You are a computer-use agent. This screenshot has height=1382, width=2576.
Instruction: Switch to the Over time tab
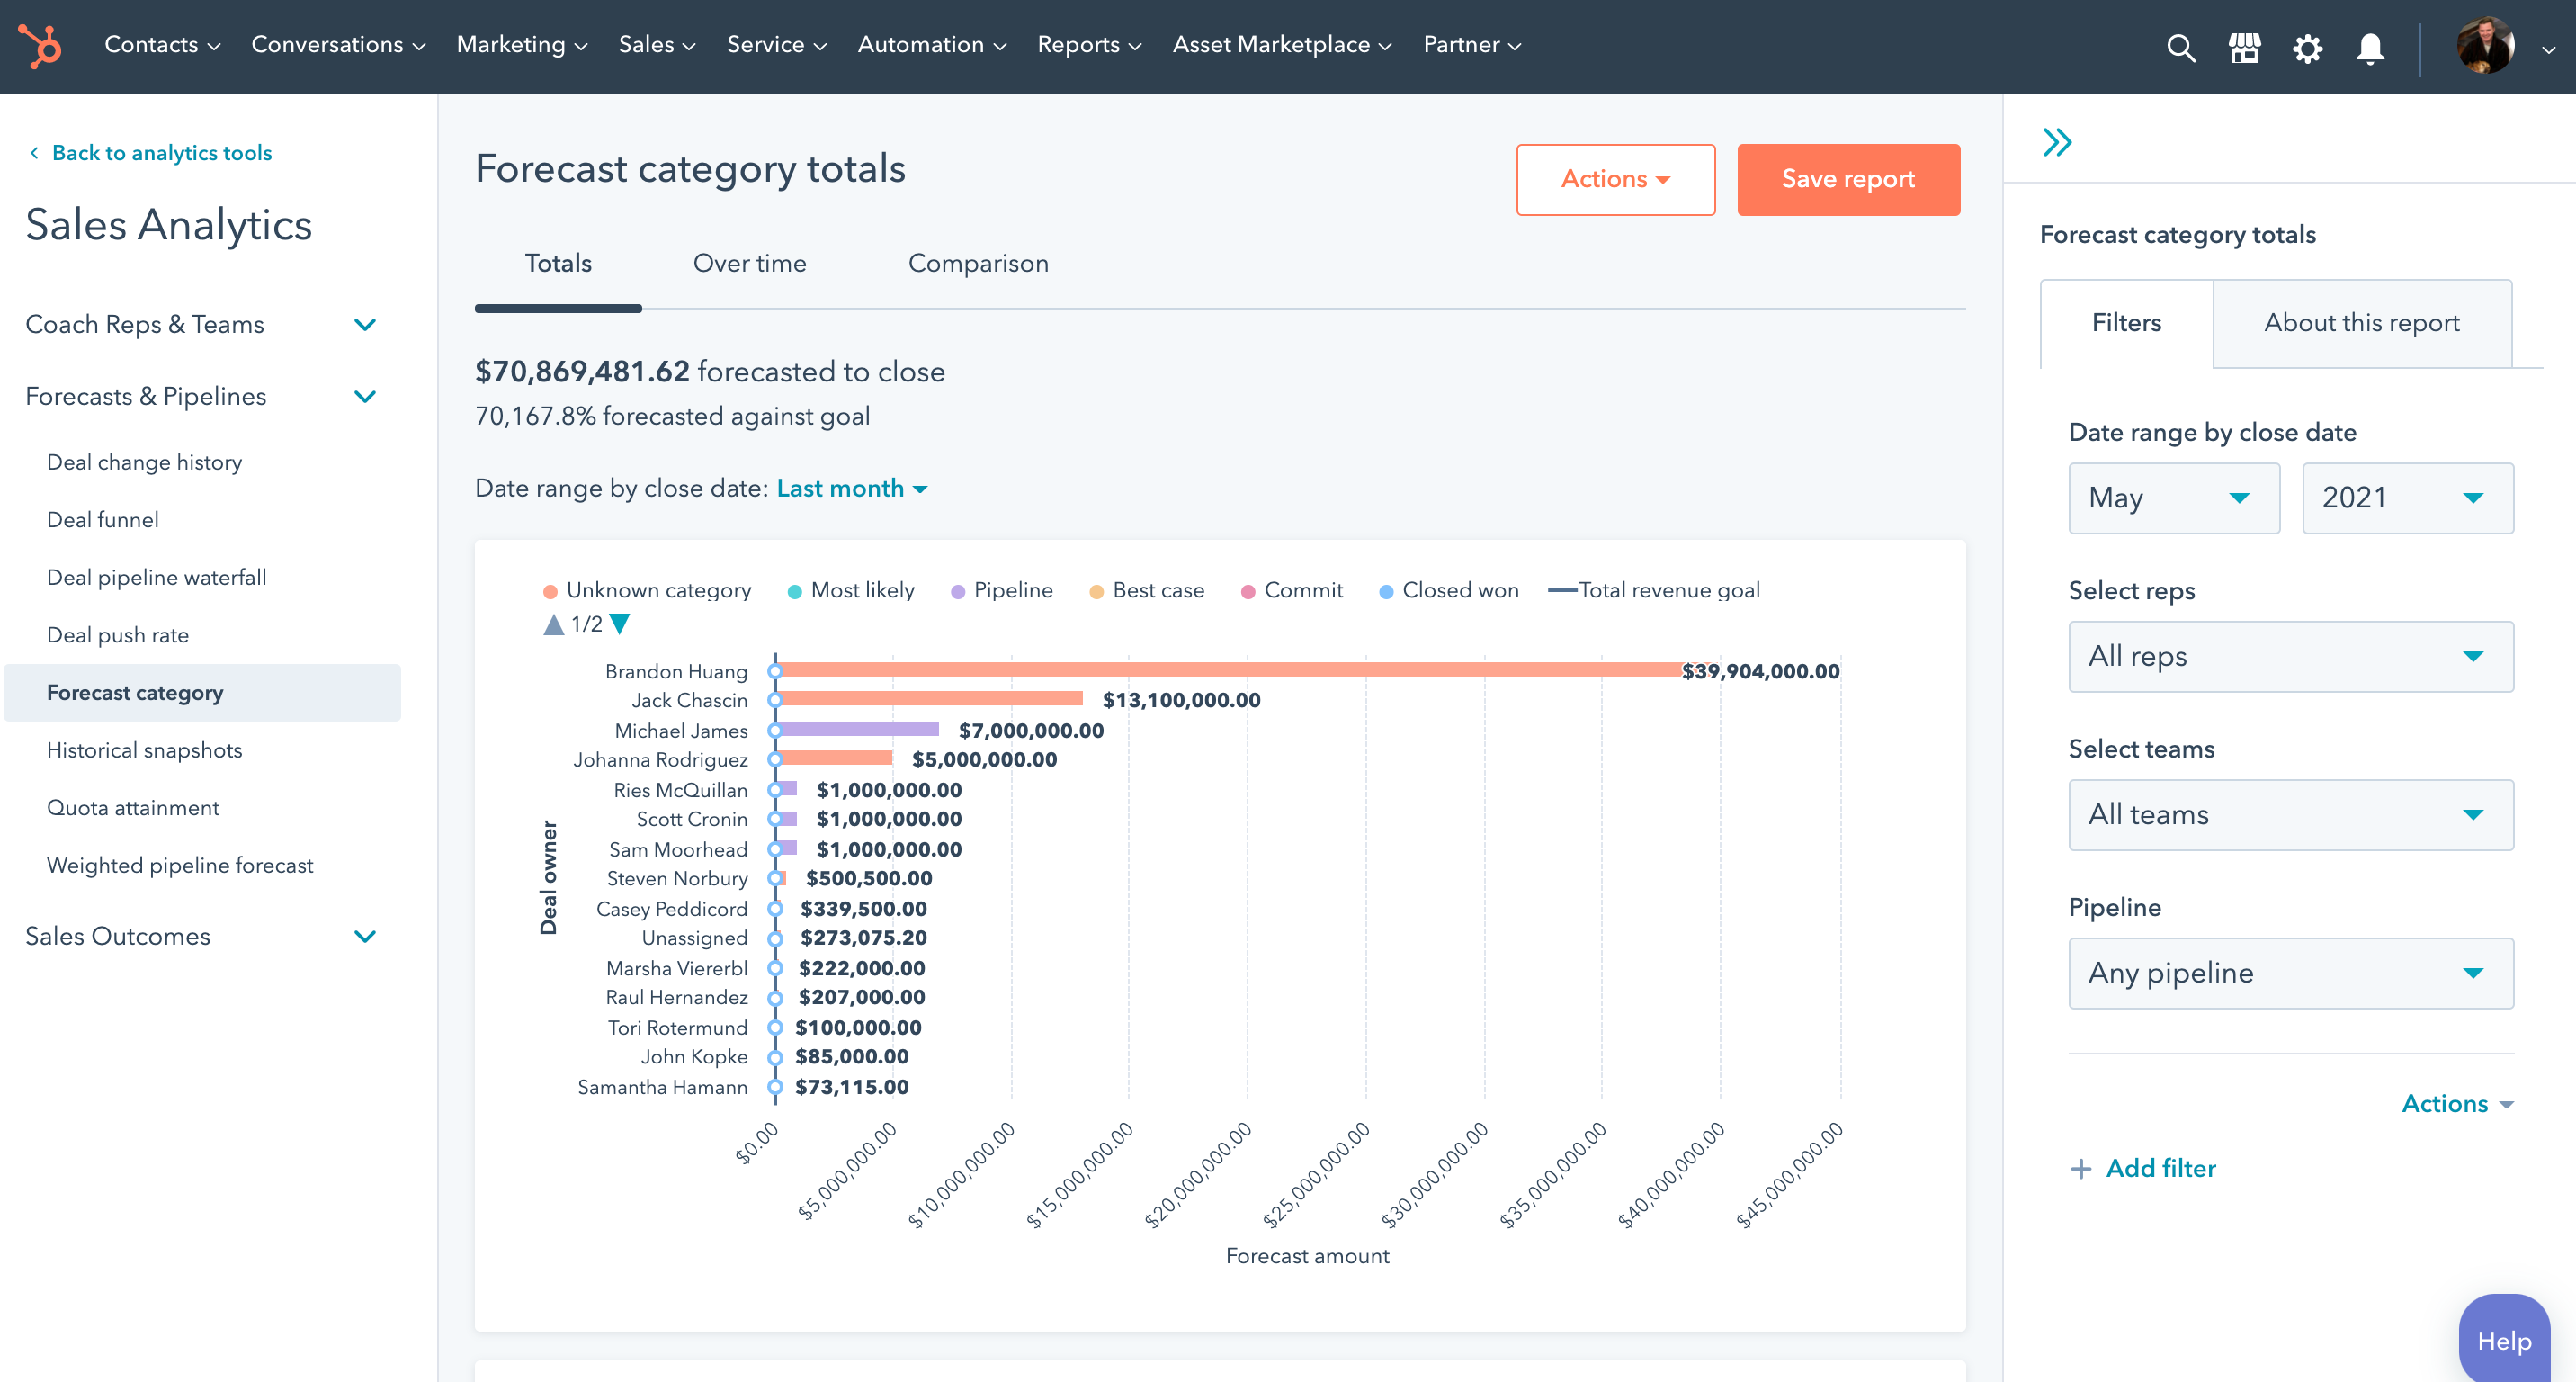point(749,263)
